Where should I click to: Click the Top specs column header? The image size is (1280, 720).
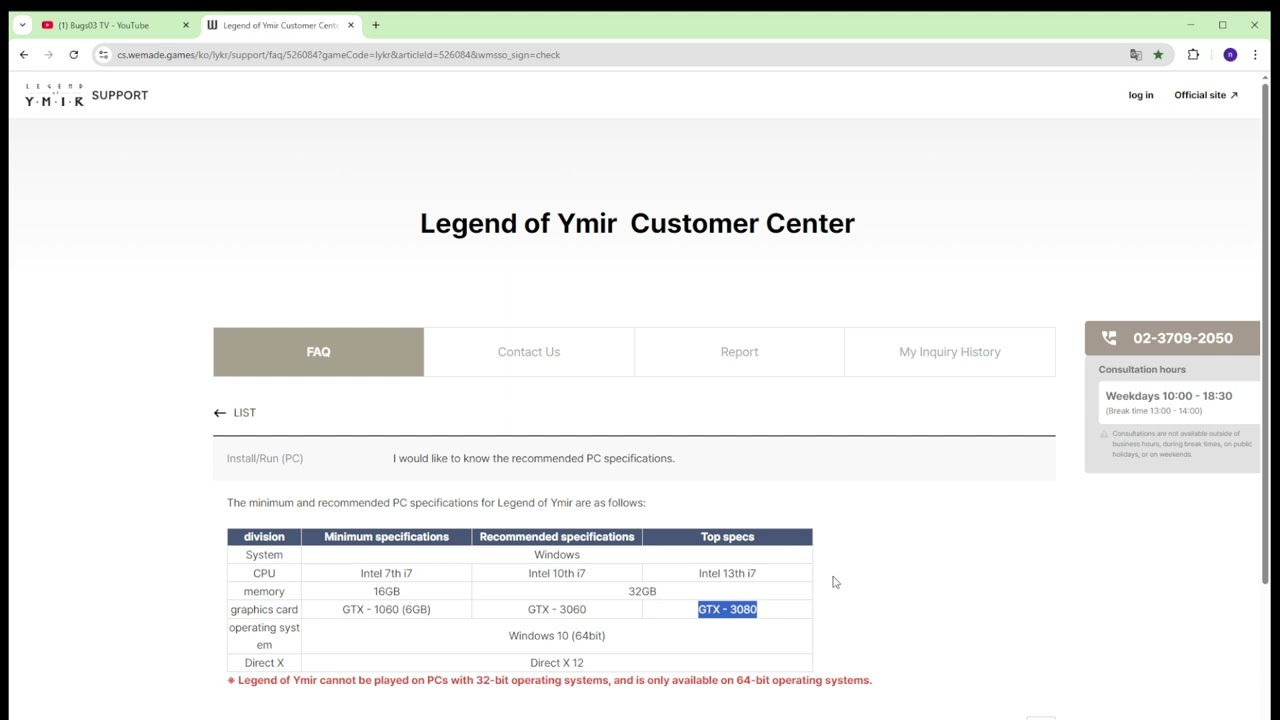tap(727, 537)
